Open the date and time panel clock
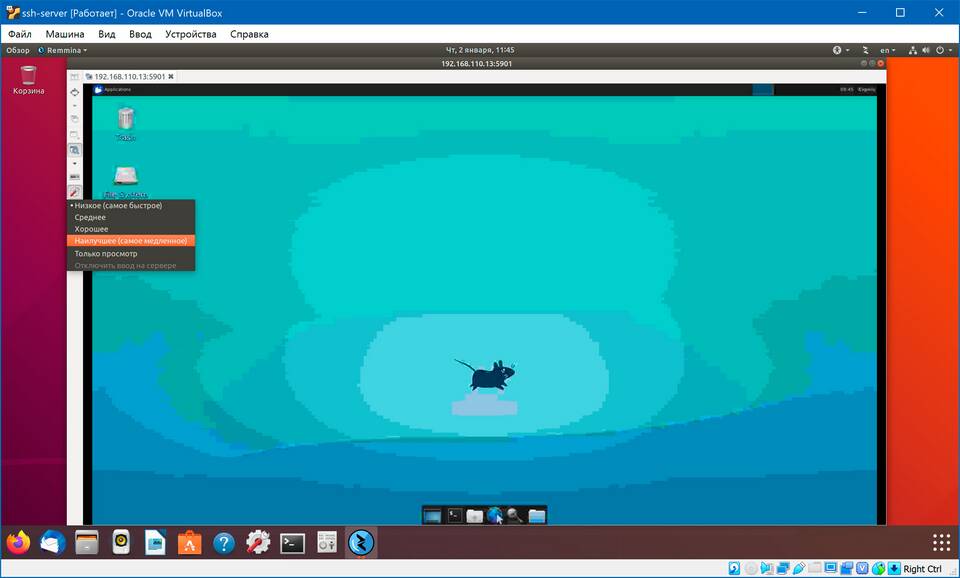This screenshot has width=960, height=578. pos(480,50)
